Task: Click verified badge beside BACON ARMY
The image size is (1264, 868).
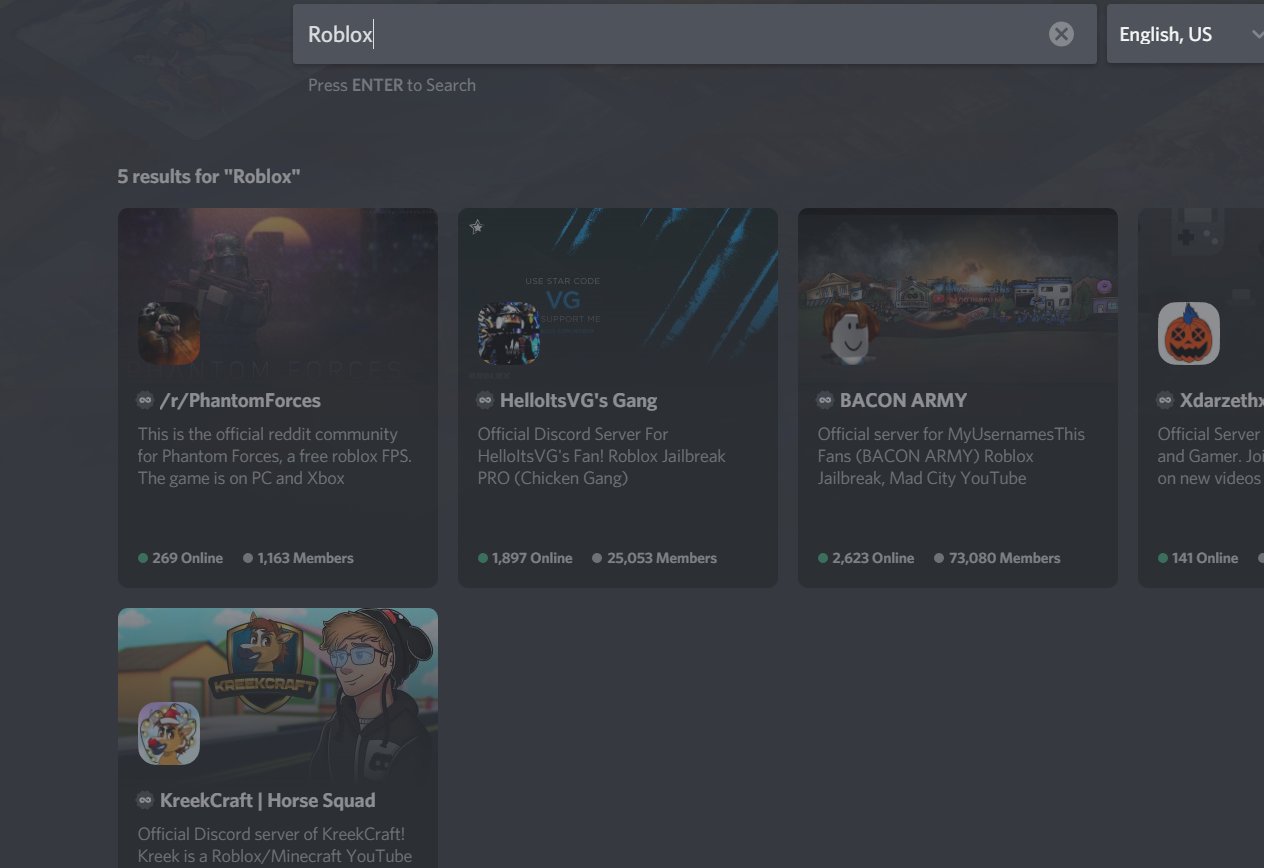Action: point(825,400)
